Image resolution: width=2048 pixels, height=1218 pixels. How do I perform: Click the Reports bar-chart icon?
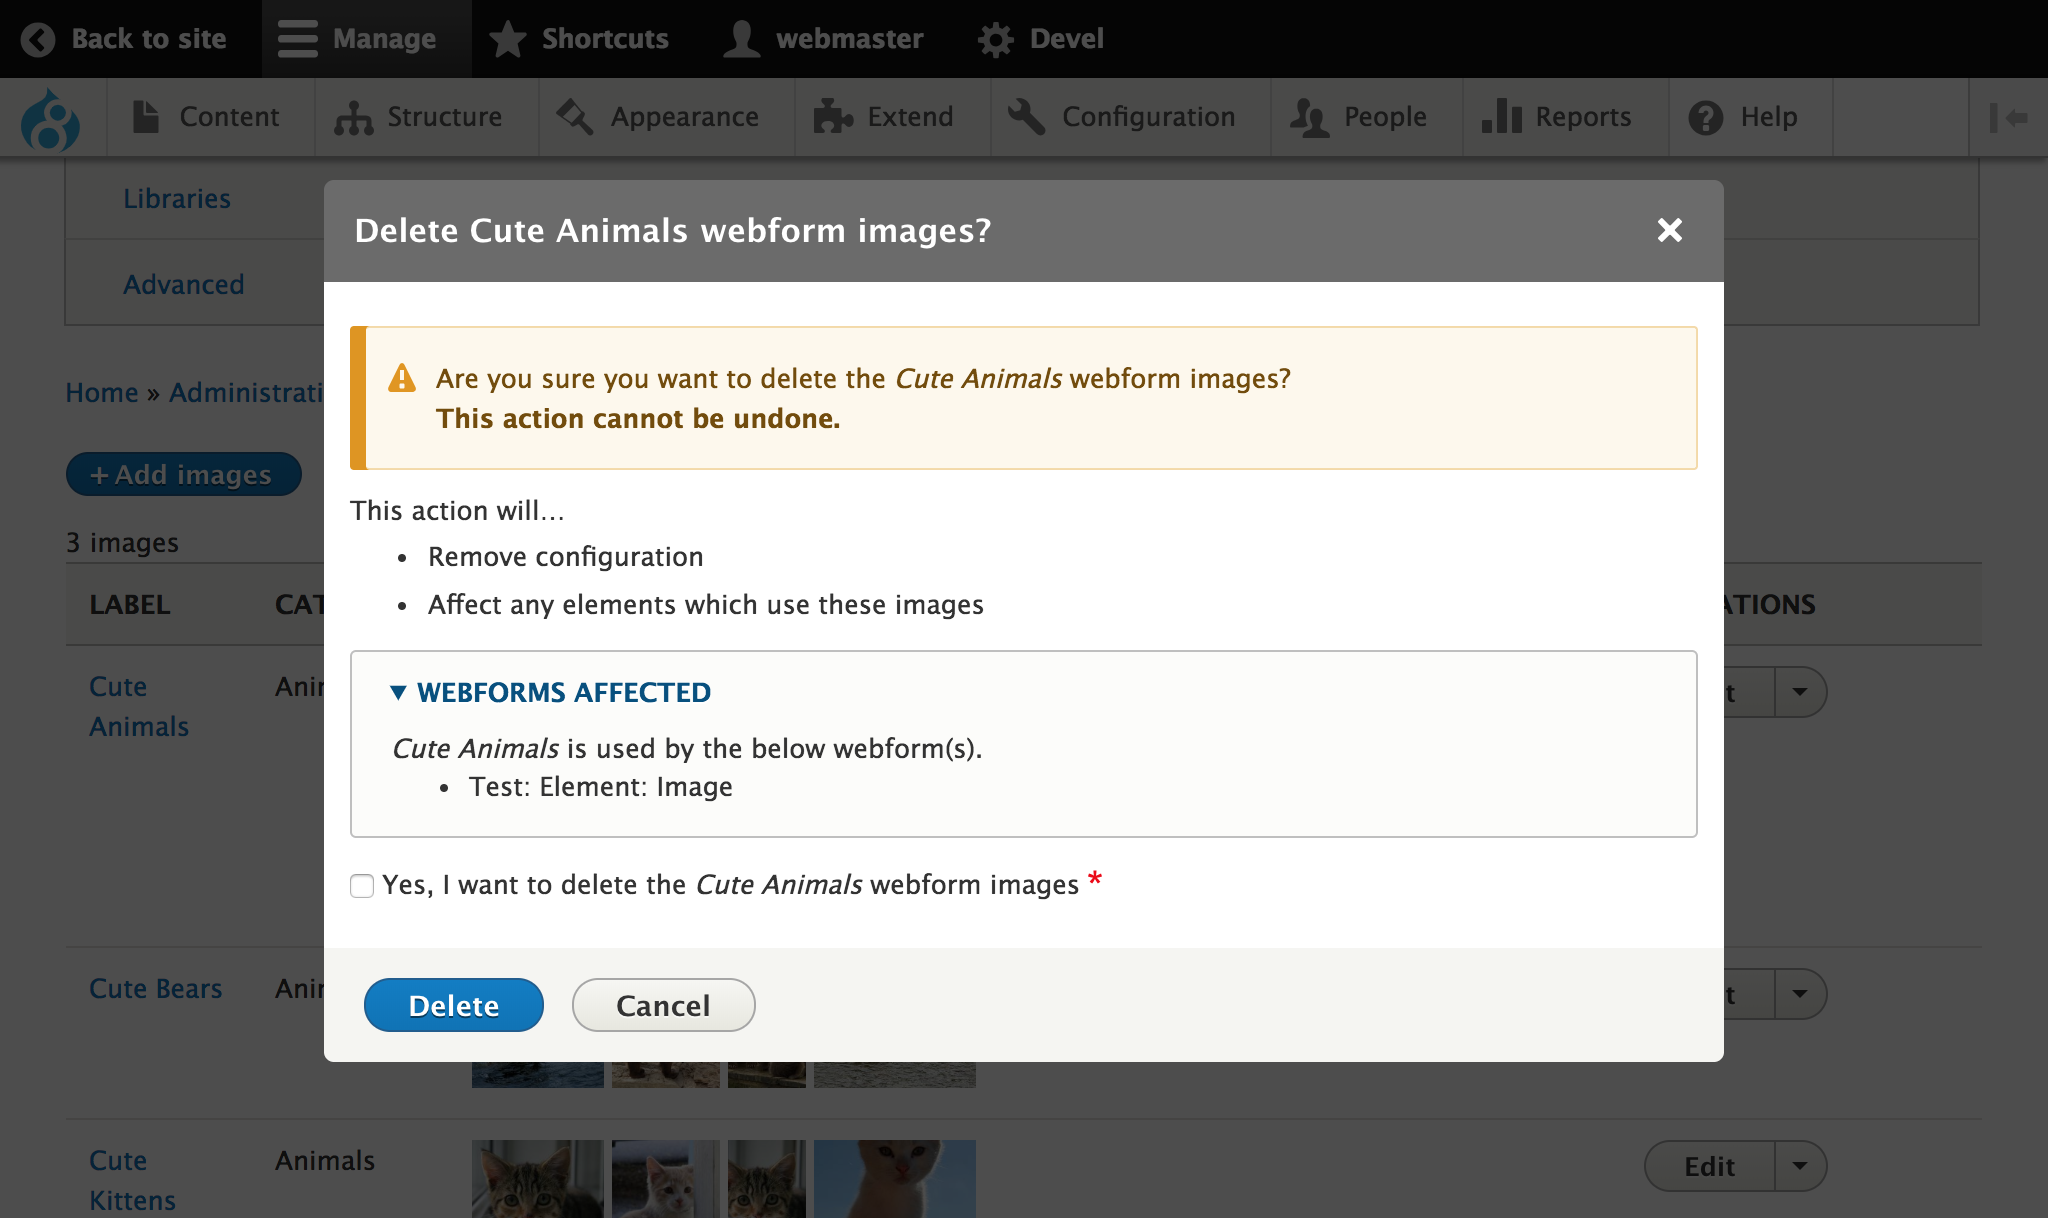click(1499, 116)
